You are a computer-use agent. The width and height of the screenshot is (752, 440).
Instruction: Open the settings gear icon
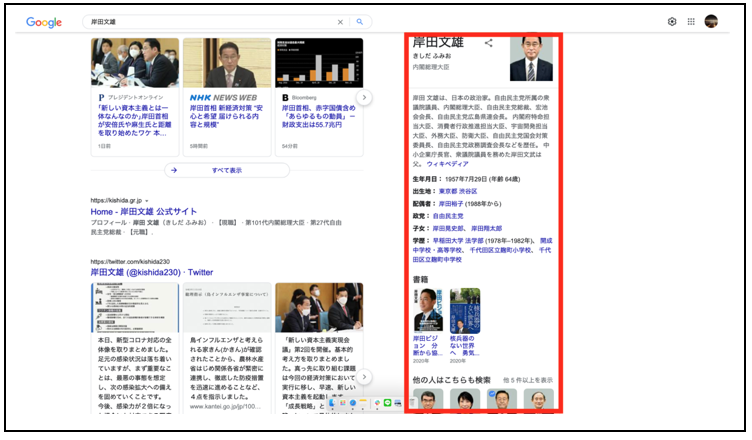point(672,21)
